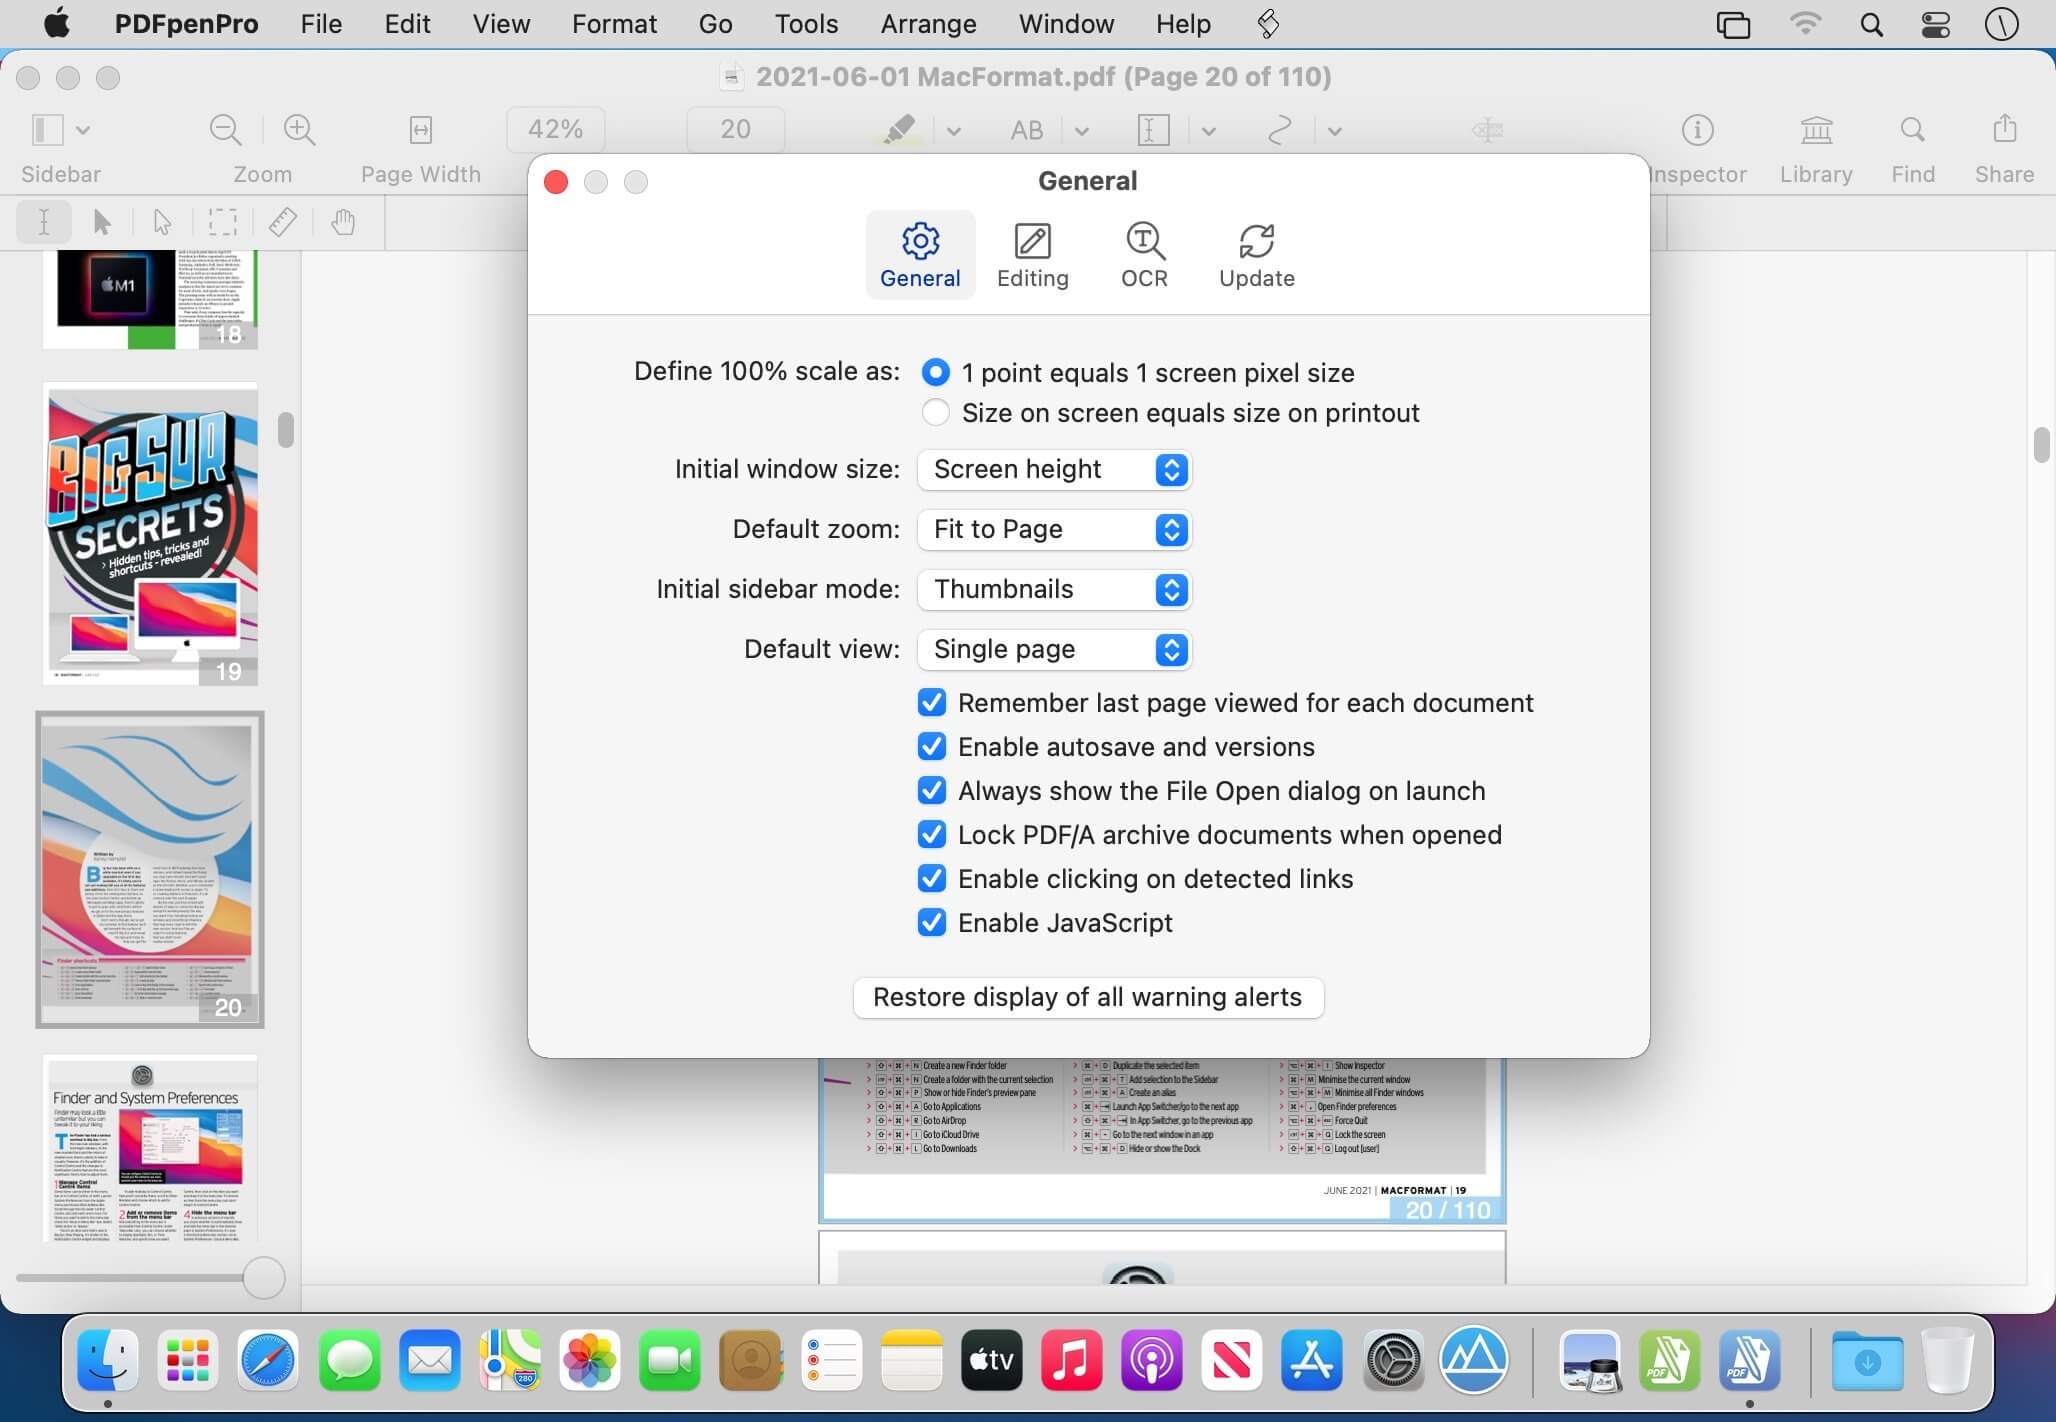Choose the outlined arrow select tool

point(162,222)
